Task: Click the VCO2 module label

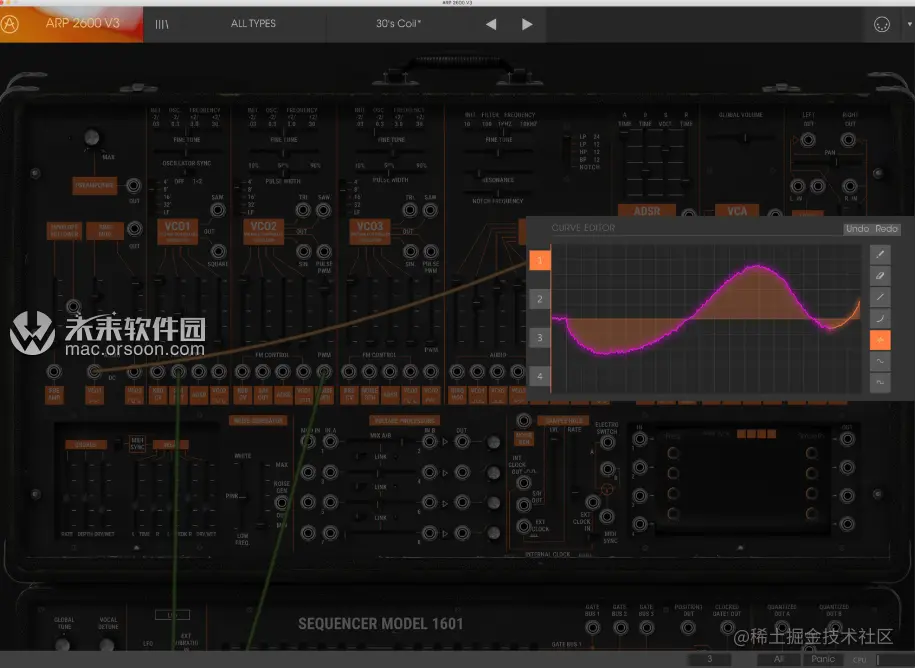Action: 263,231
